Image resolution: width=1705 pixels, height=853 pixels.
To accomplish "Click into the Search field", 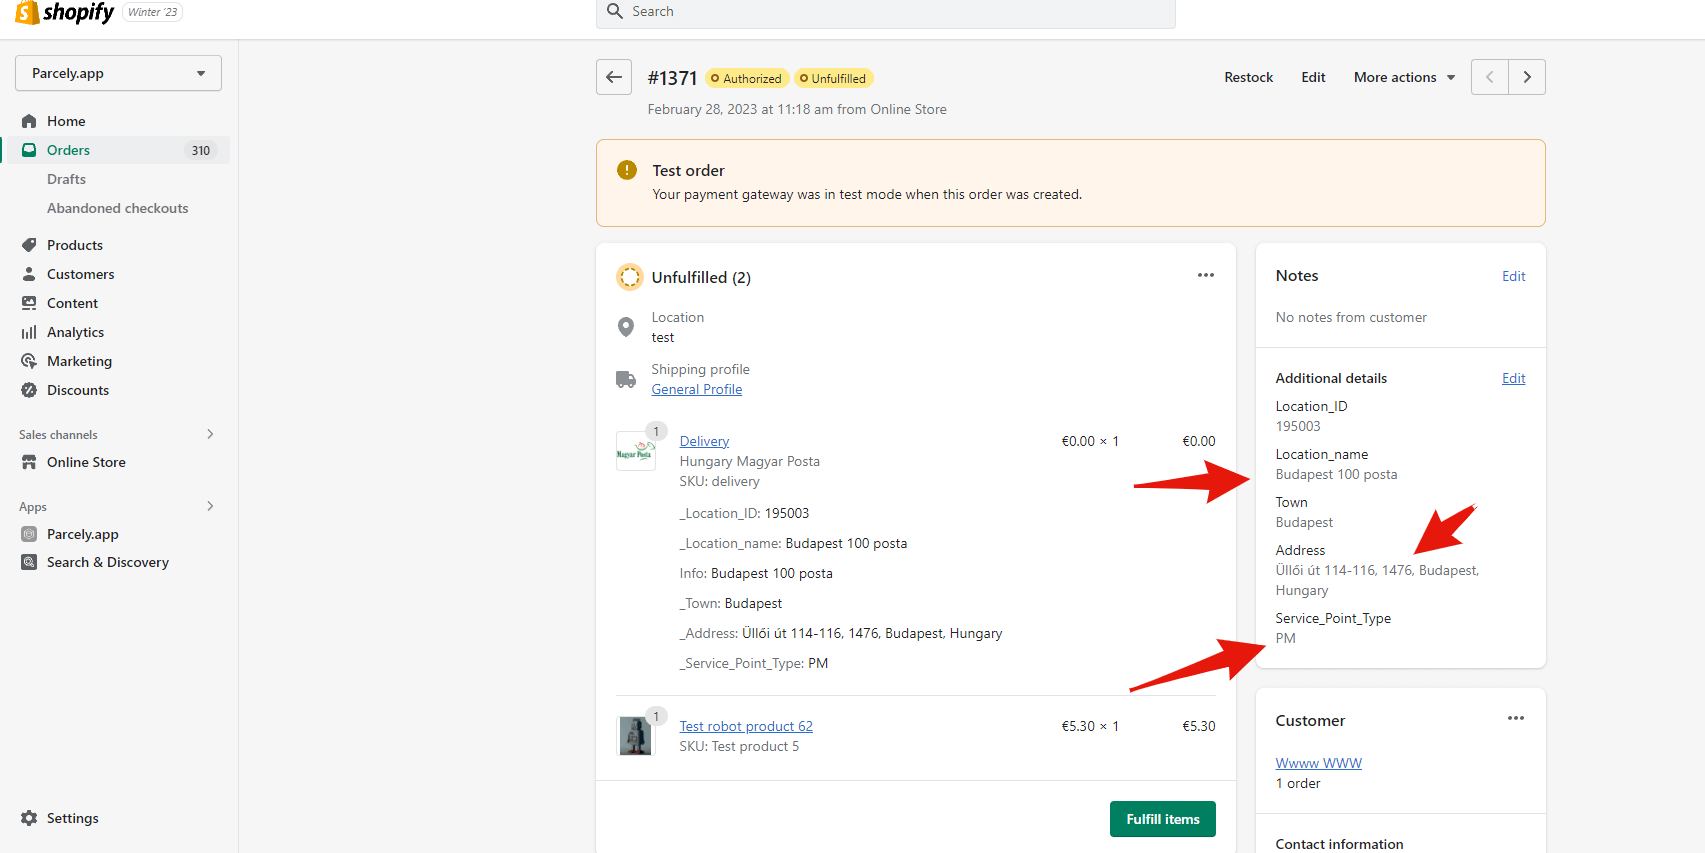I will coord(886,12).
